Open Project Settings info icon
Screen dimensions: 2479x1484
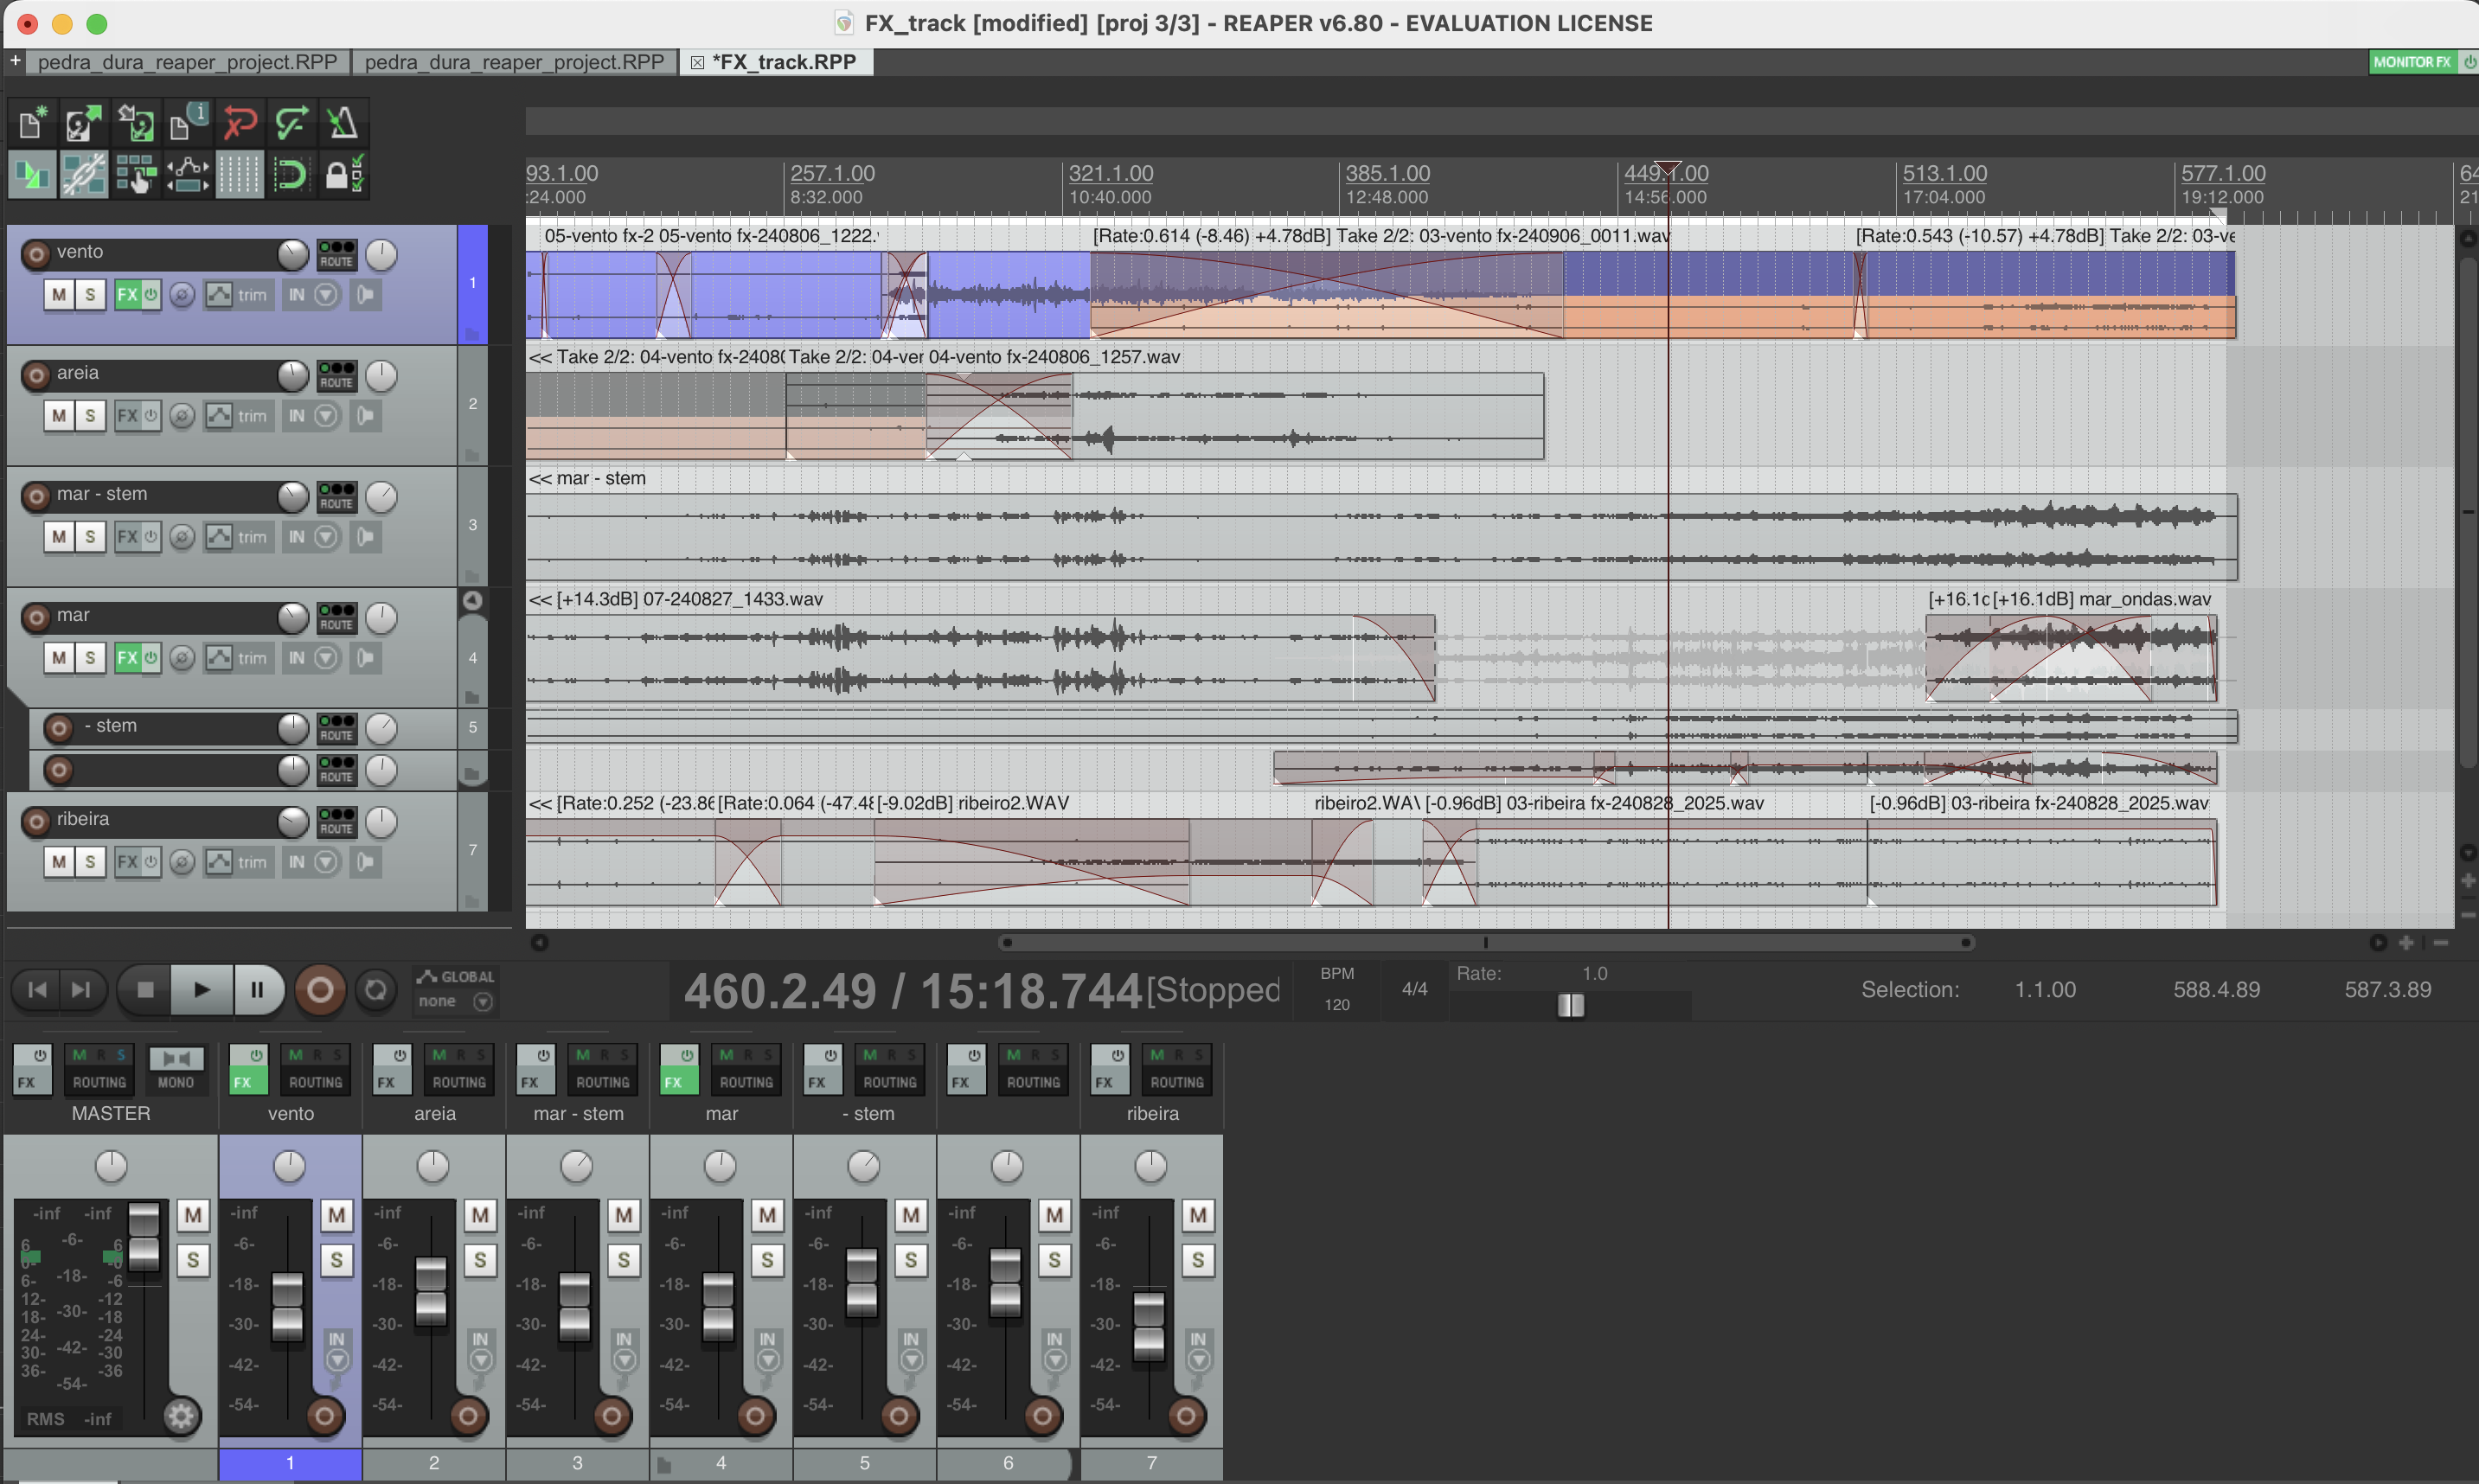pyautogui.click(x=187, y=124)
